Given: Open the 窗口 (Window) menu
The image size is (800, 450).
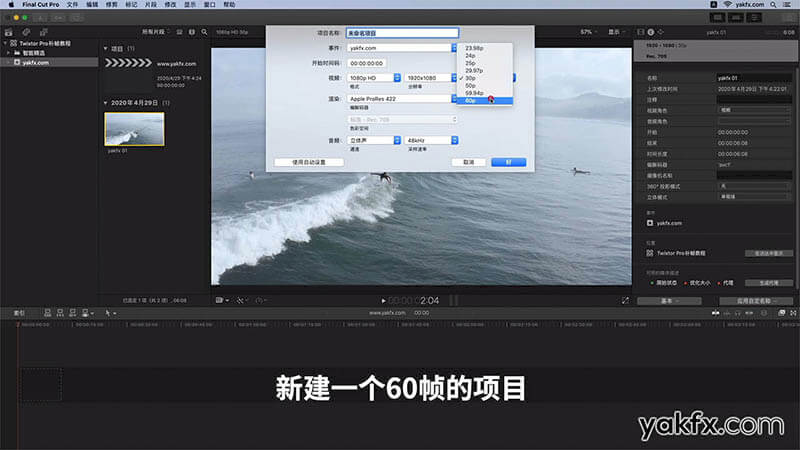Looking at the screenshot, I should pos(210,4).
